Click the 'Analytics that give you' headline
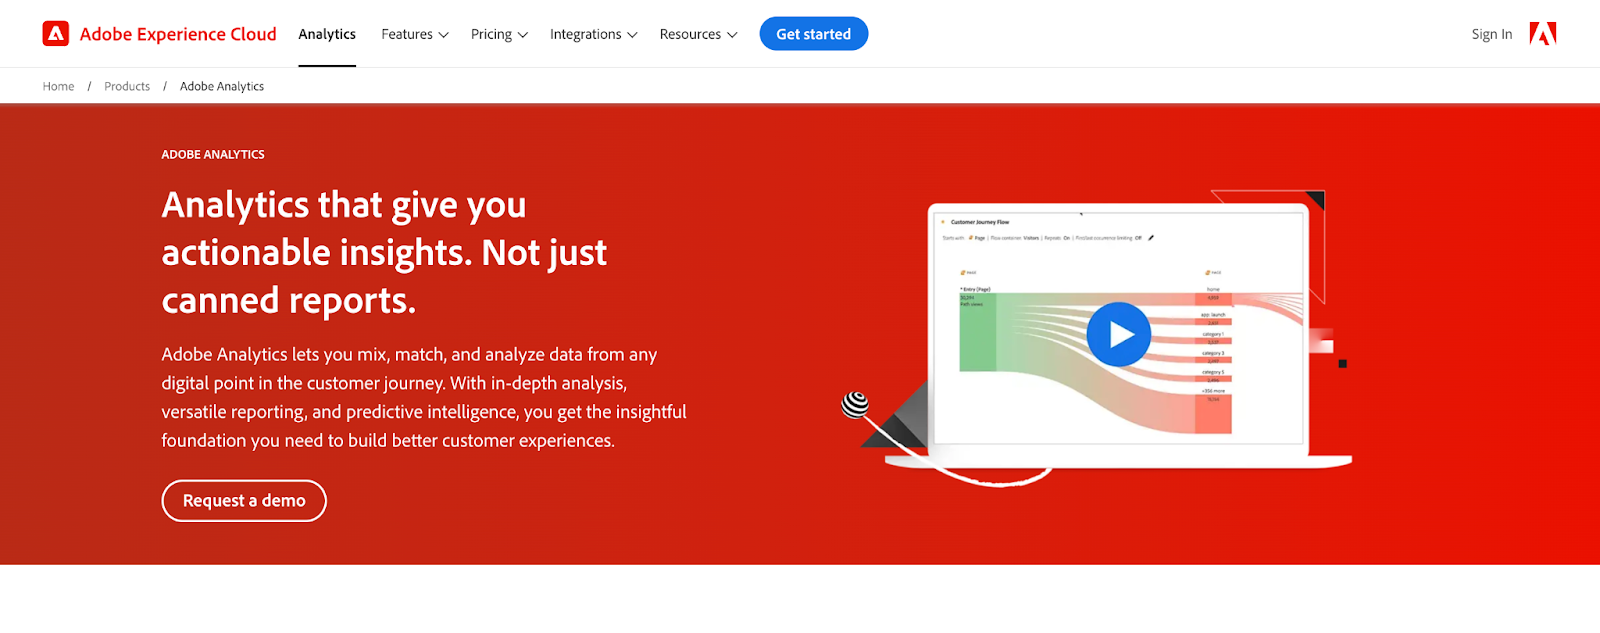Screen dimensions: 1600x633 [x=344, y=205]
